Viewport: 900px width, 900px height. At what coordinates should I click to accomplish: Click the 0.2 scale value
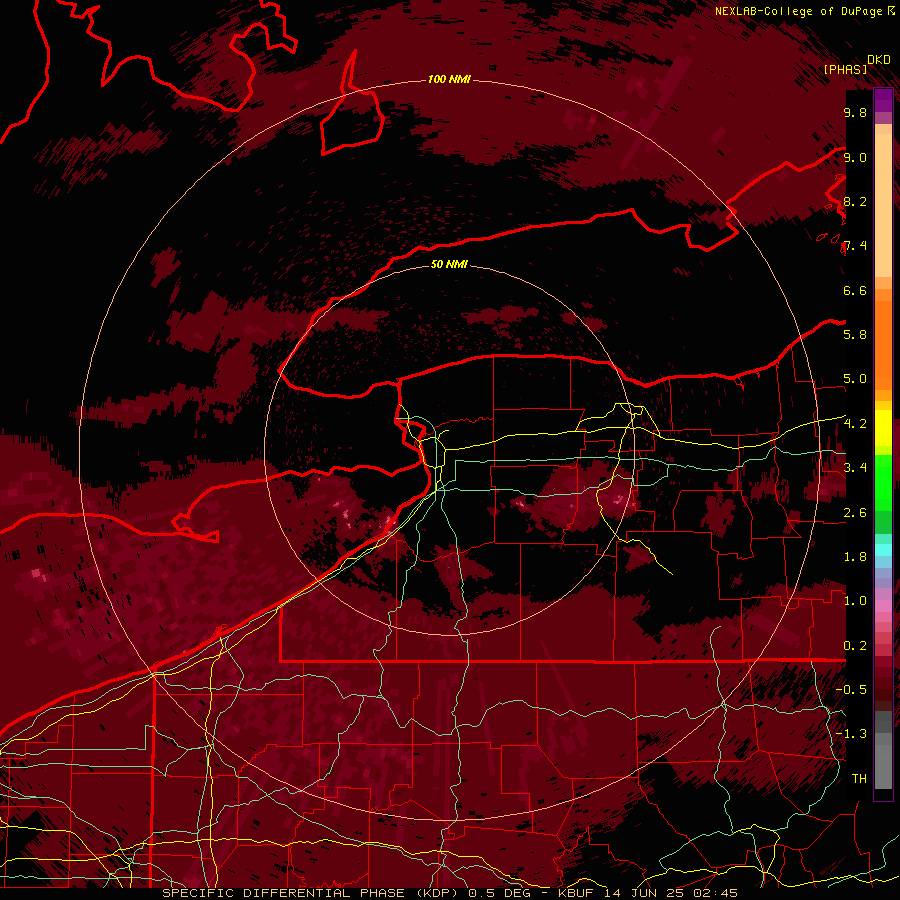coord(855,646)
